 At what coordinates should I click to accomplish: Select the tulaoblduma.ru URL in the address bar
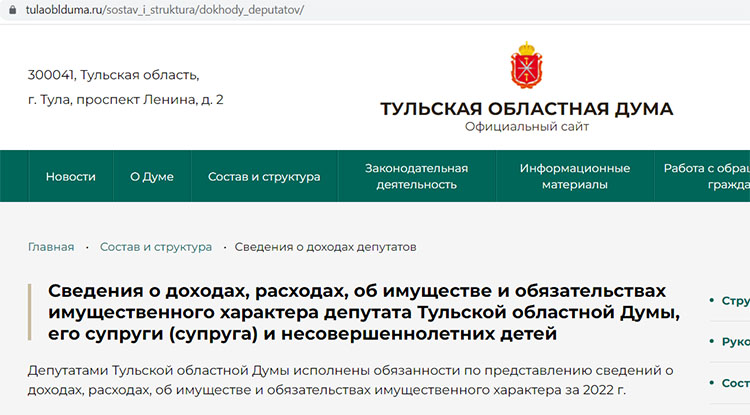coord(165,11)
